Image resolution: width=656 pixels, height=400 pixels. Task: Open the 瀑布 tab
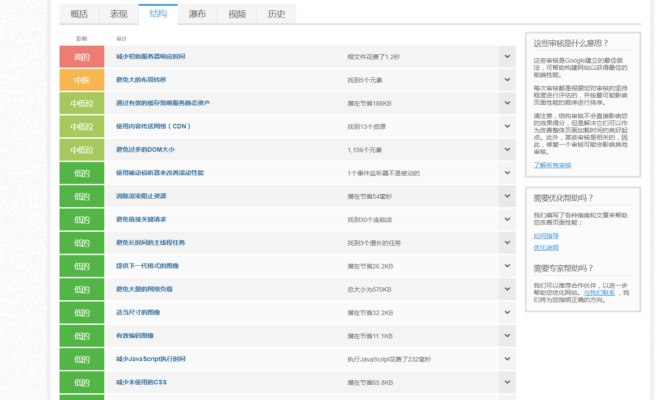197,14
